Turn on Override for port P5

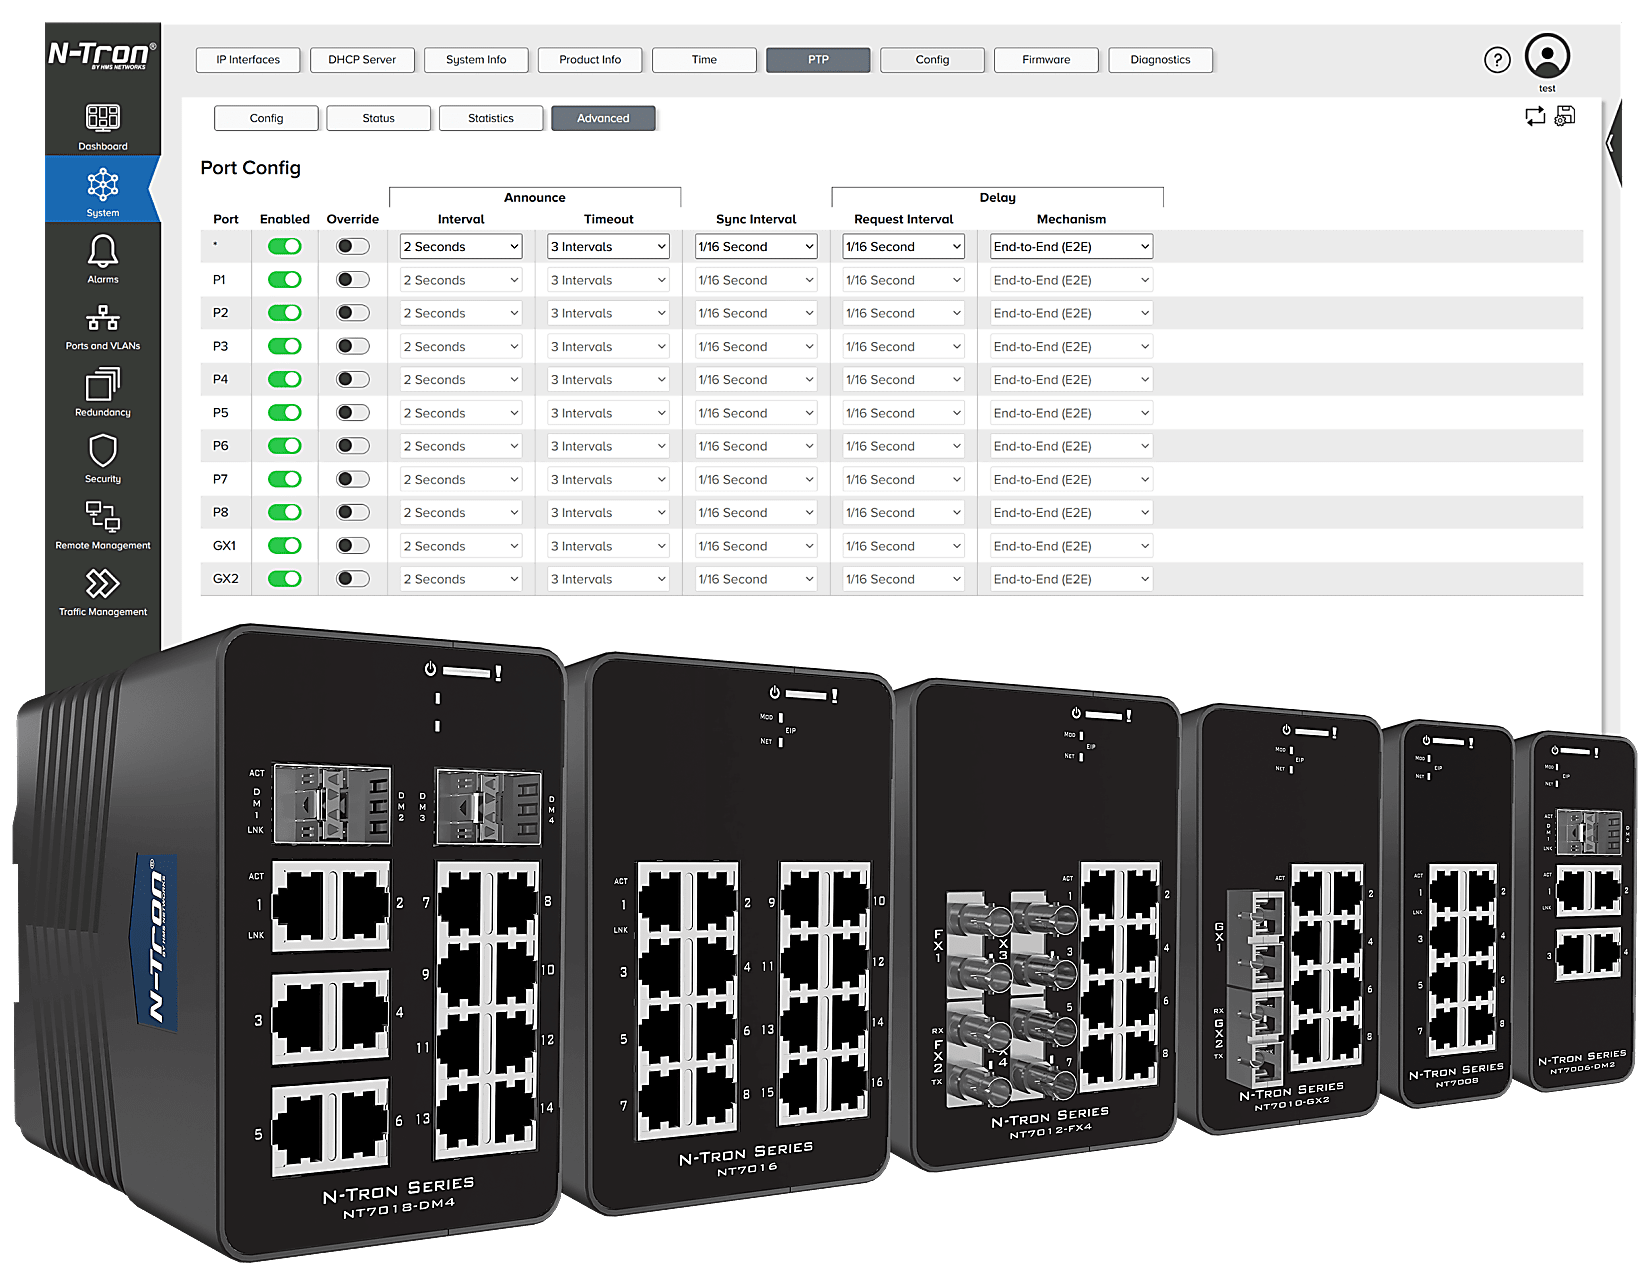(x=353, y=413)
